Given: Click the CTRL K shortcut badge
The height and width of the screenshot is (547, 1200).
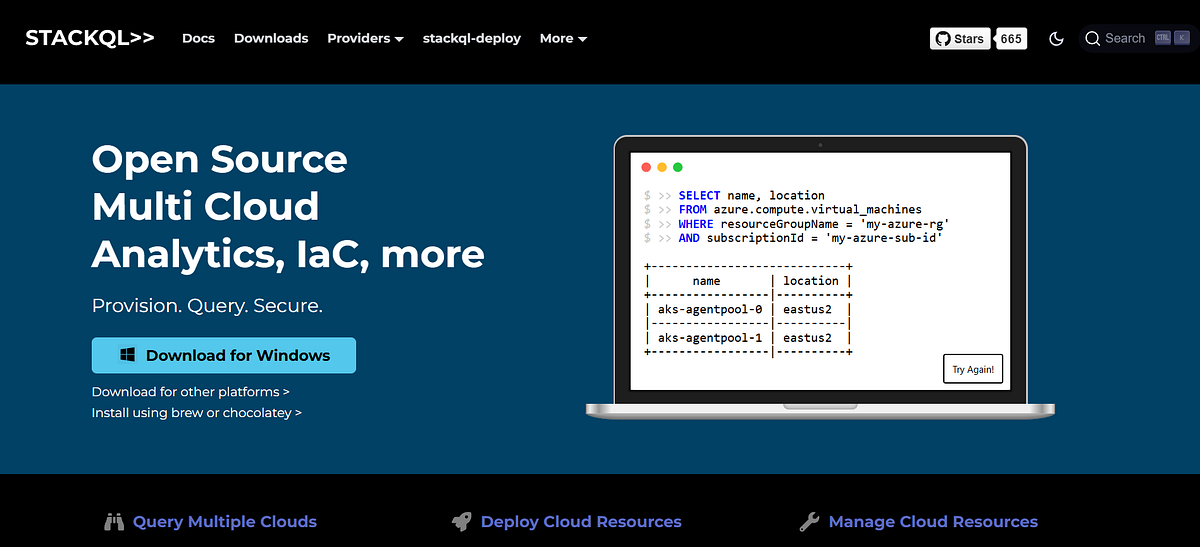Looking at the screenshot, I should tap(1172, 39).
